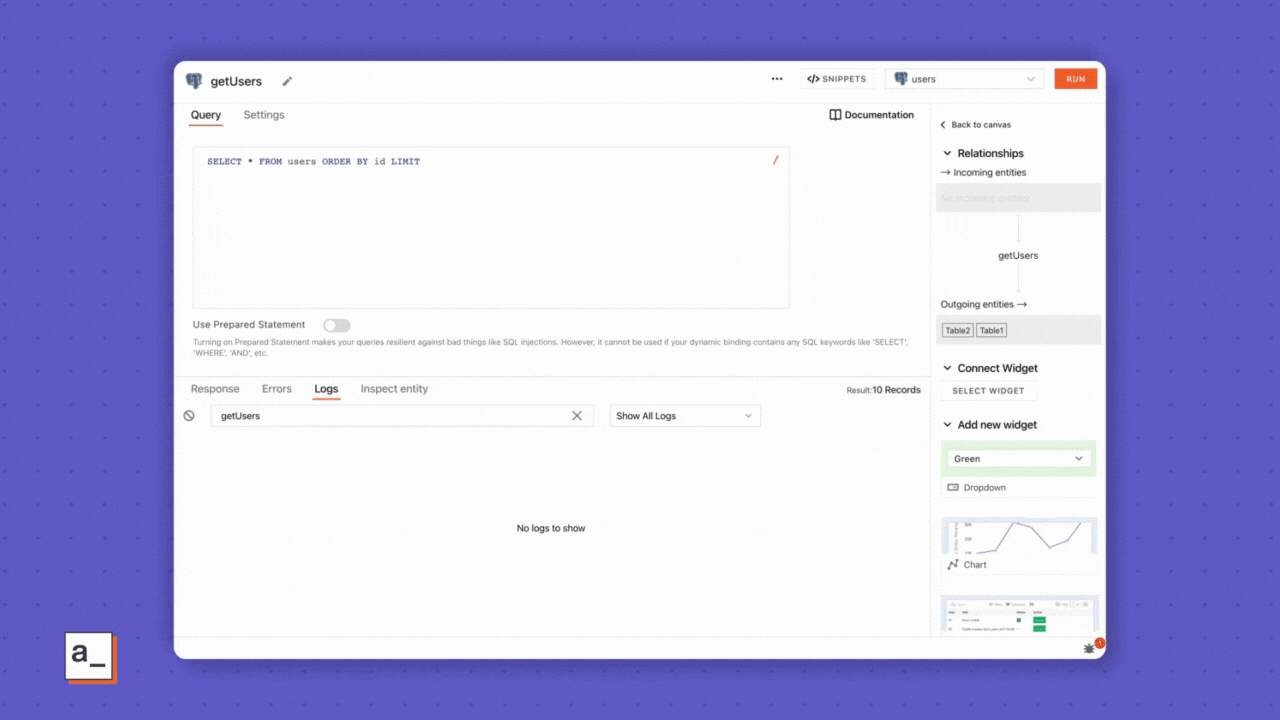1280x720 pixels.
Task: Click the orange slash icon in the editor
Action: (x=775, y=160)
